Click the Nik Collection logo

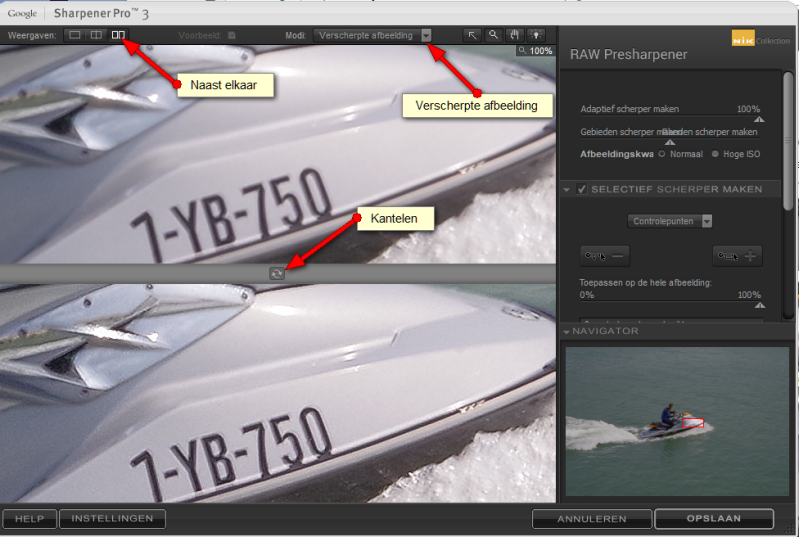[760, 39]
